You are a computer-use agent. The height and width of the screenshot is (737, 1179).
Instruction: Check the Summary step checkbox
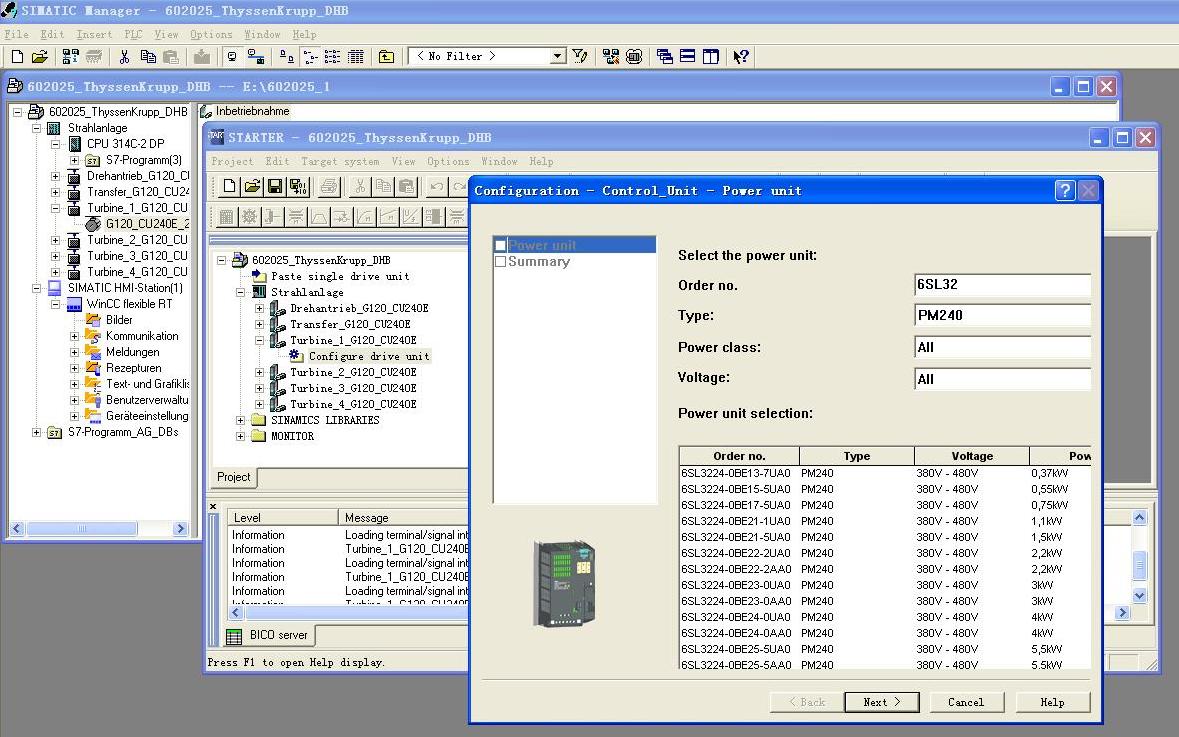coord(501,262)
